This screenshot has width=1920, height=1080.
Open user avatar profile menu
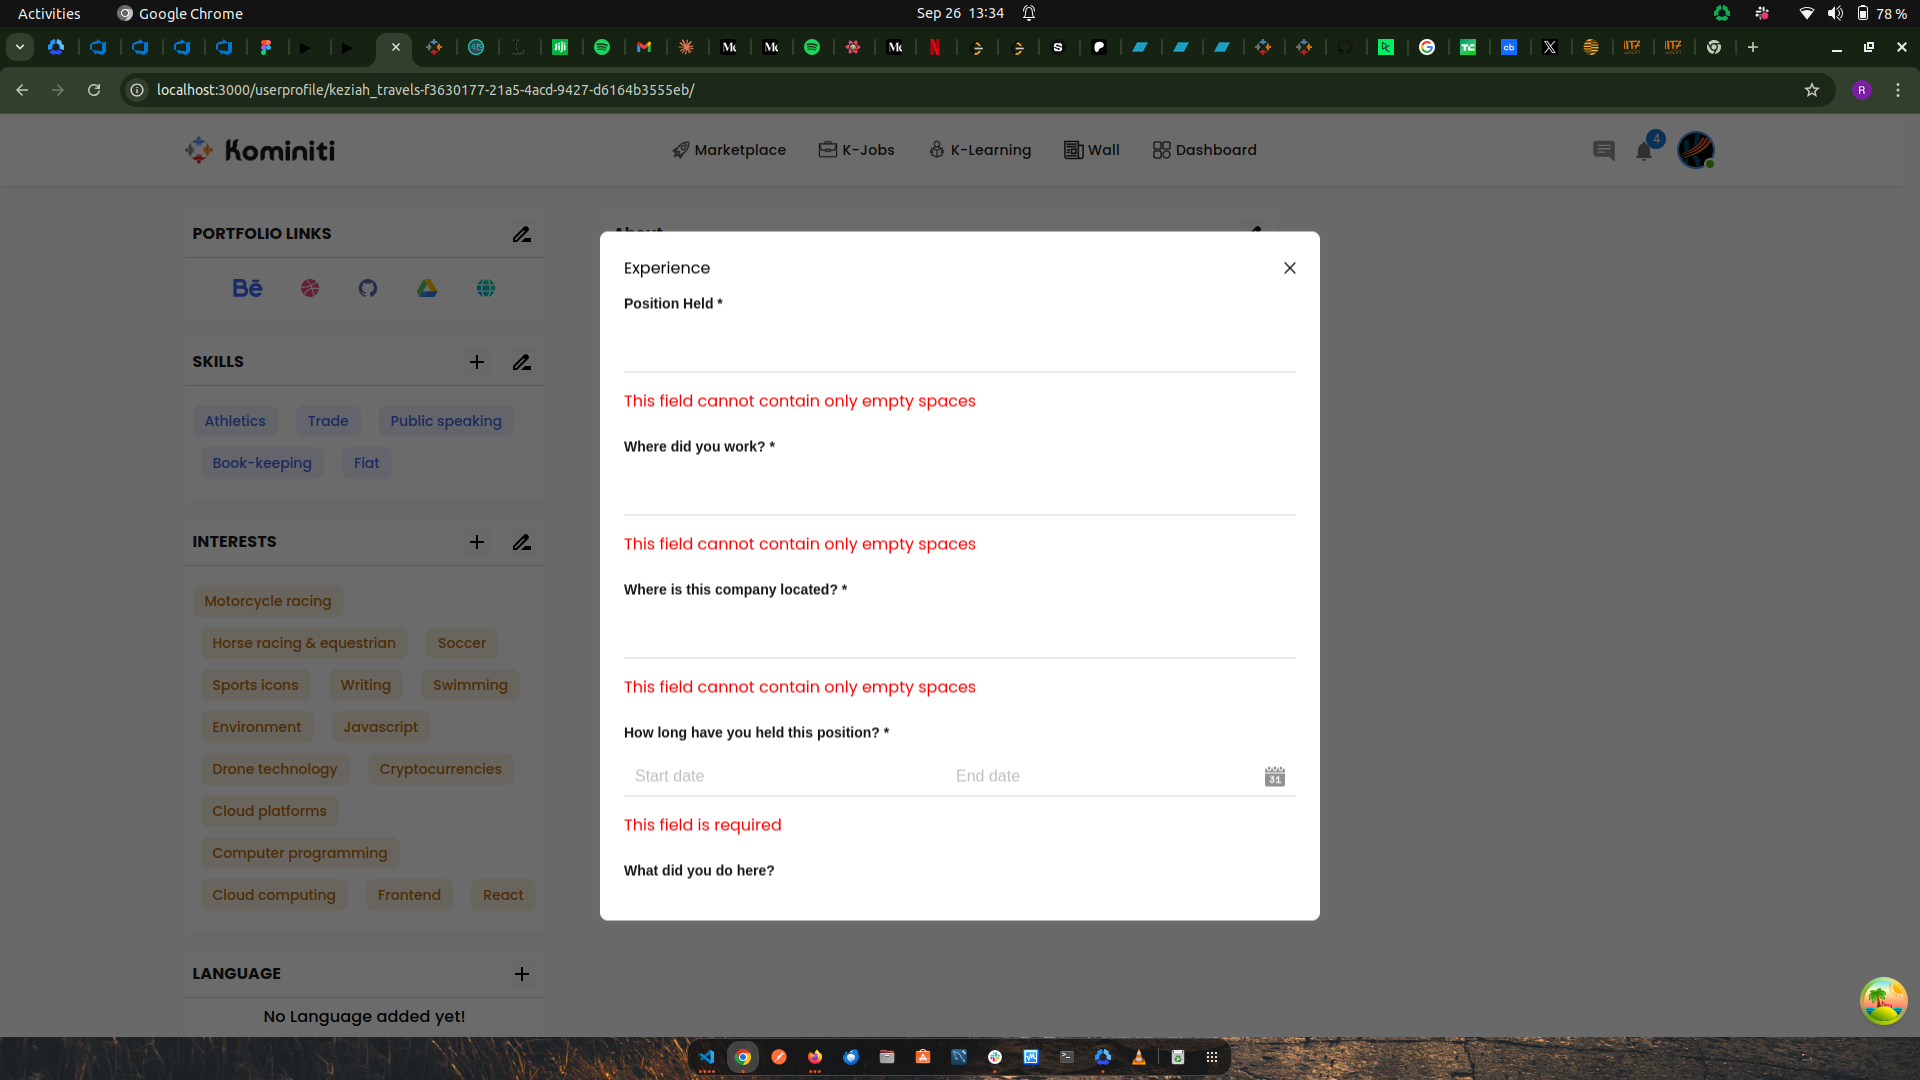pos(1695,150)
